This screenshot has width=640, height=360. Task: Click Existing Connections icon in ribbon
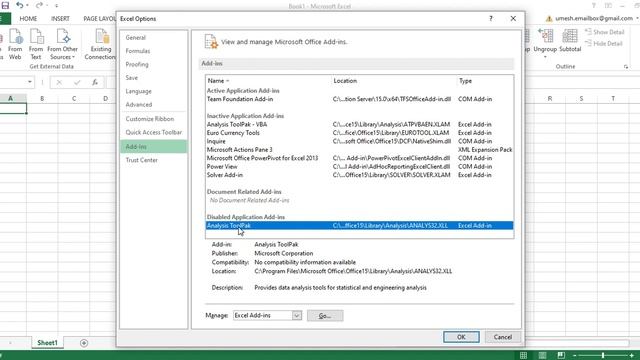pos(100,44)
